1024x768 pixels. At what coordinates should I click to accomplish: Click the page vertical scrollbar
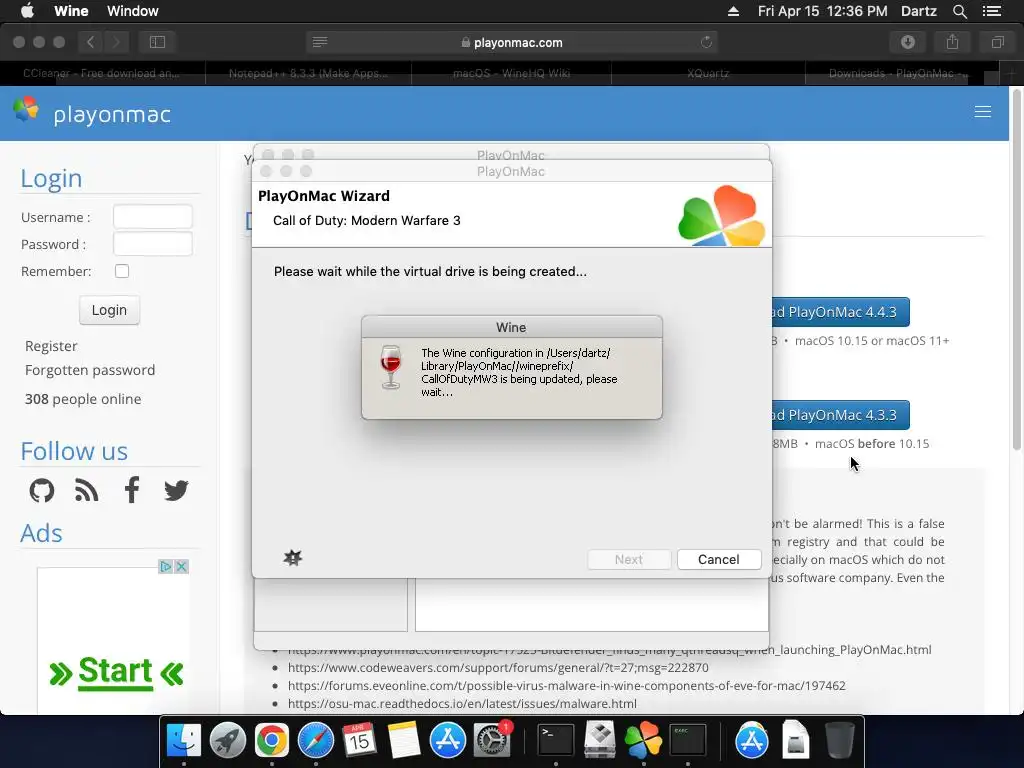pyautogui.click(x=1016, y=271)
